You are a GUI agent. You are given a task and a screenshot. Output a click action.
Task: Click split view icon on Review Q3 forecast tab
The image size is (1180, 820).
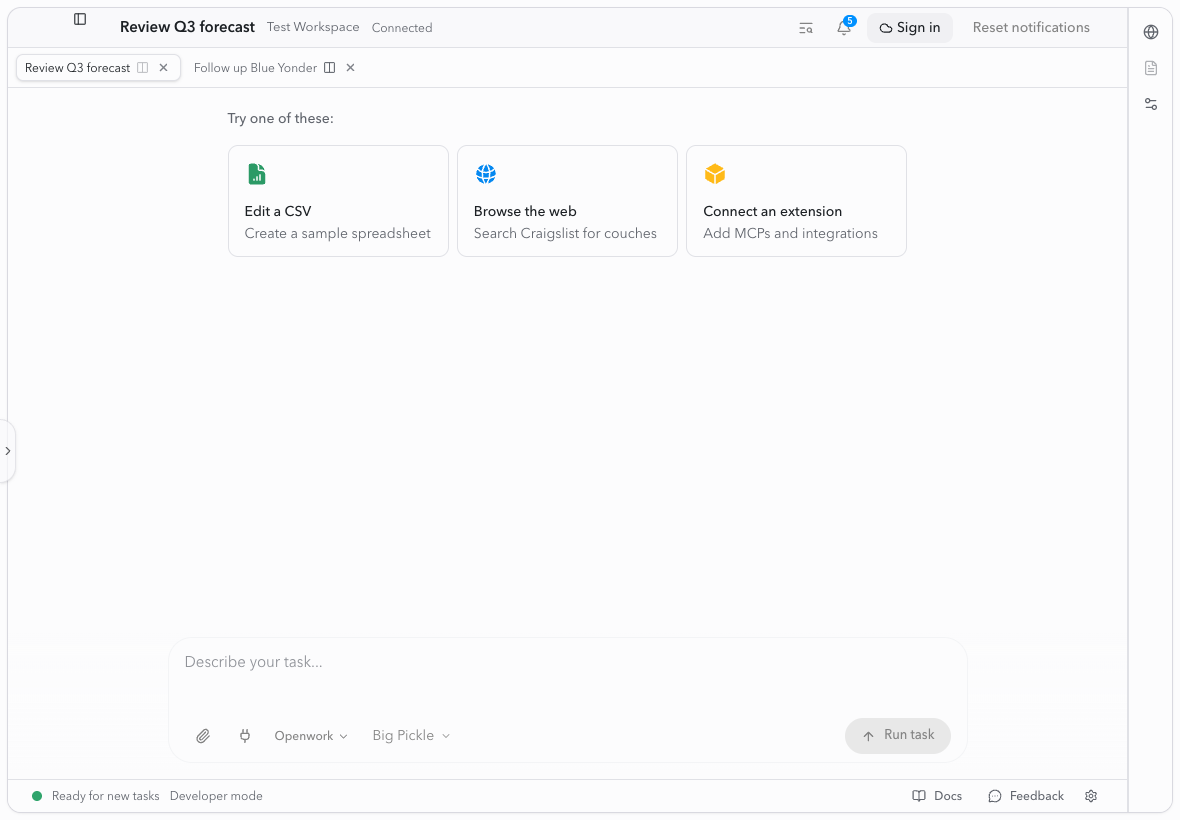[142, 68]
